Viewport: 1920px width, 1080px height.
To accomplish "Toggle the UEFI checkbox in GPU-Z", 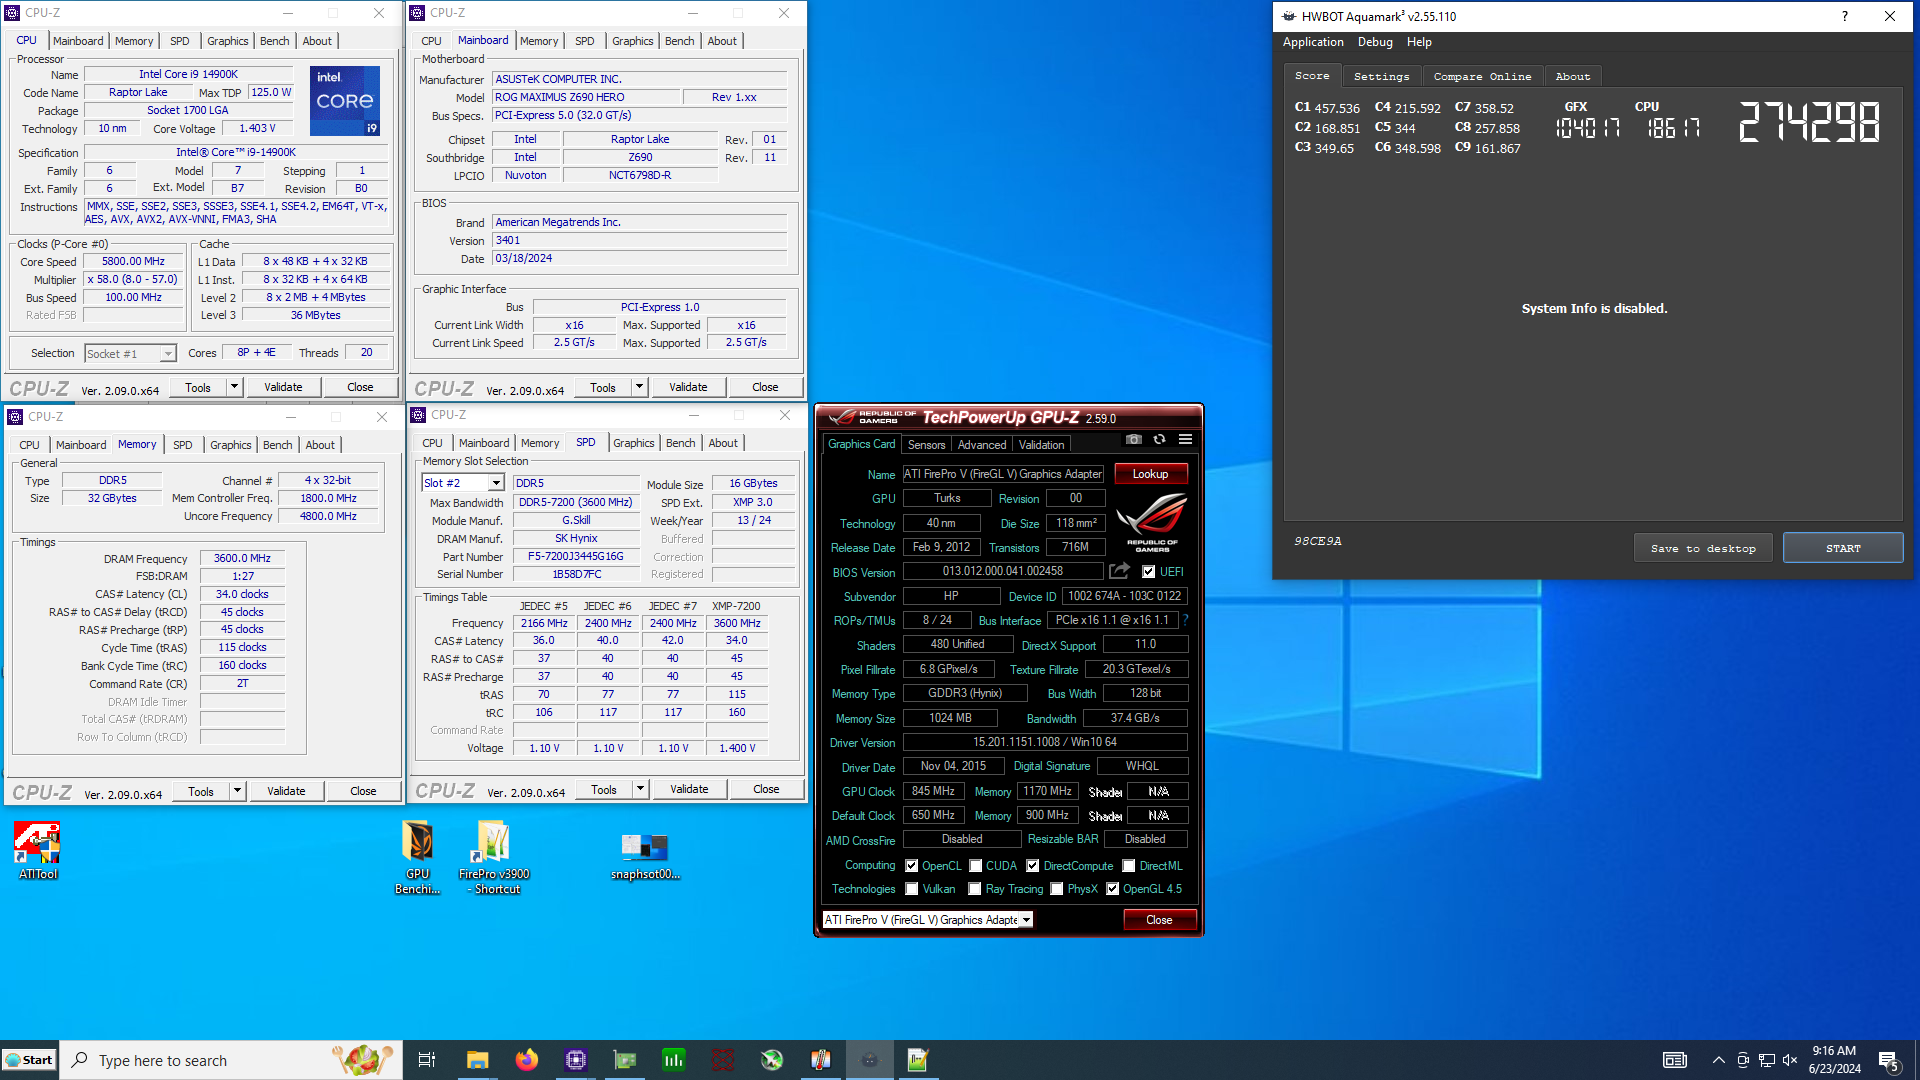I will click(1148, 572).
